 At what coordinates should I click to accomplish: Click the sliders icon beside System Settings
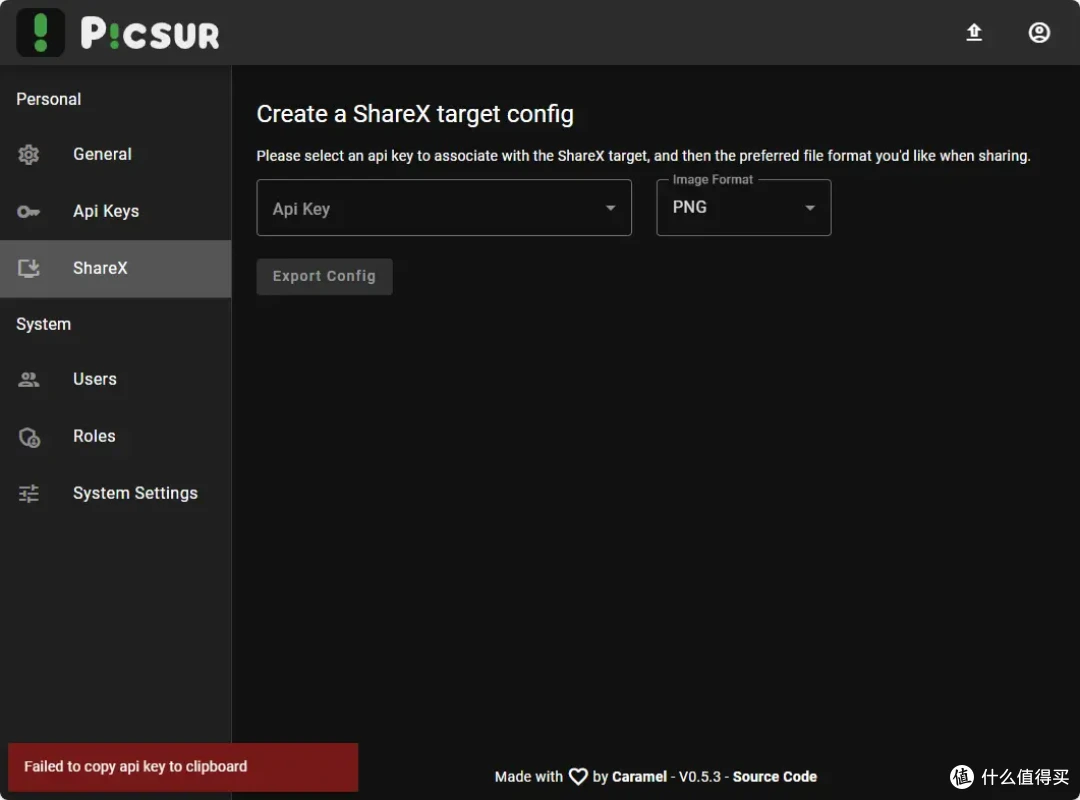tap(28, 493)
